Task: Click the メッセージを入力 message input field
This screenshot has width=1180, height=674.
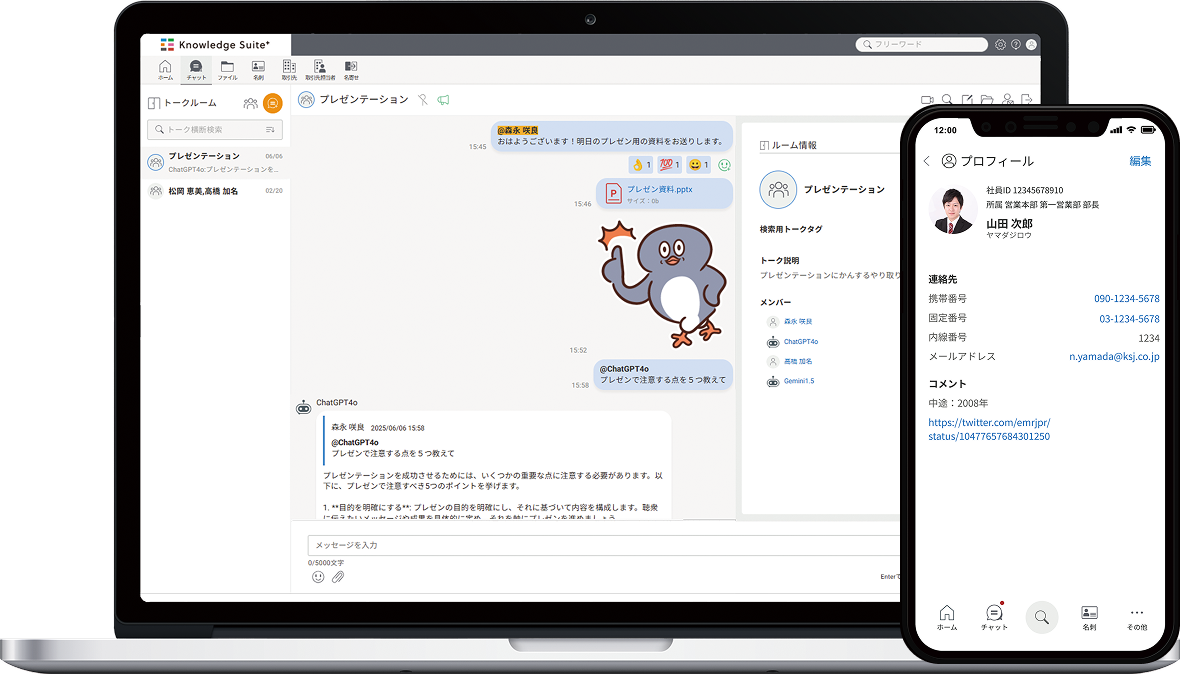Action: [x=600, y=545]
